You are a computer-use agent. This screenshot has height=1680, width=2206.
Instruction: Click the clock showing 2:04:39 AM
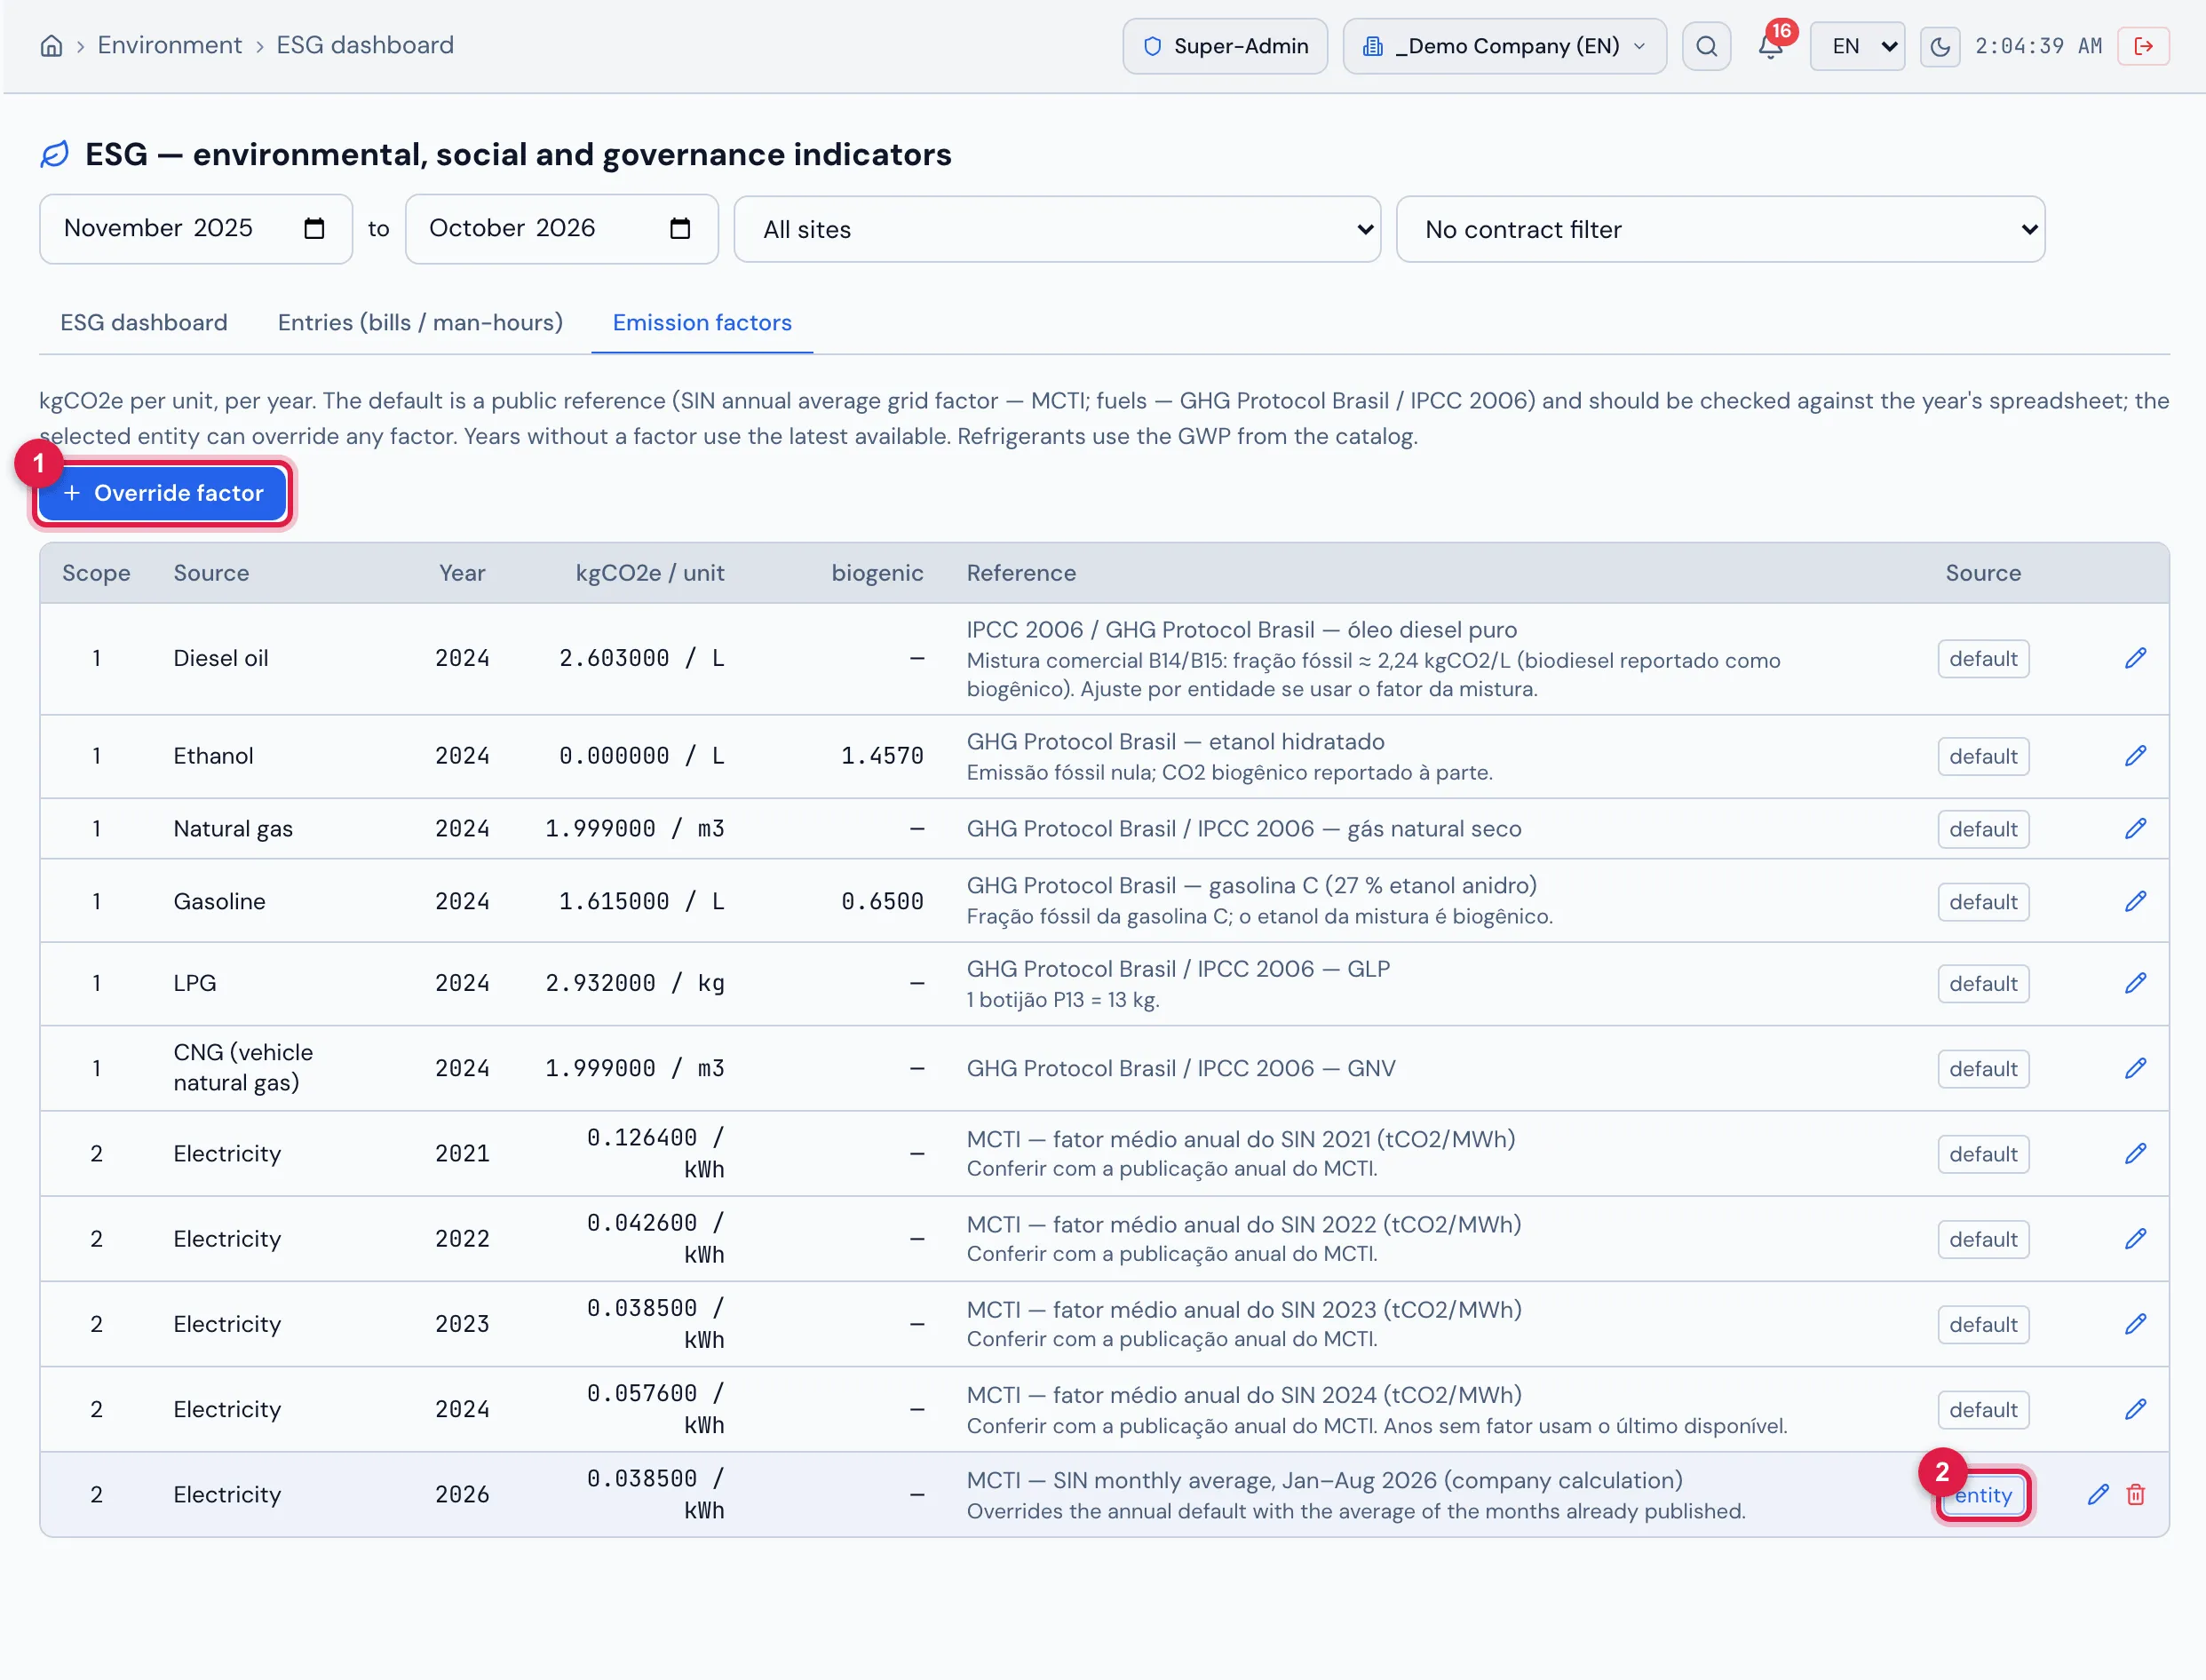(2038, 46)
